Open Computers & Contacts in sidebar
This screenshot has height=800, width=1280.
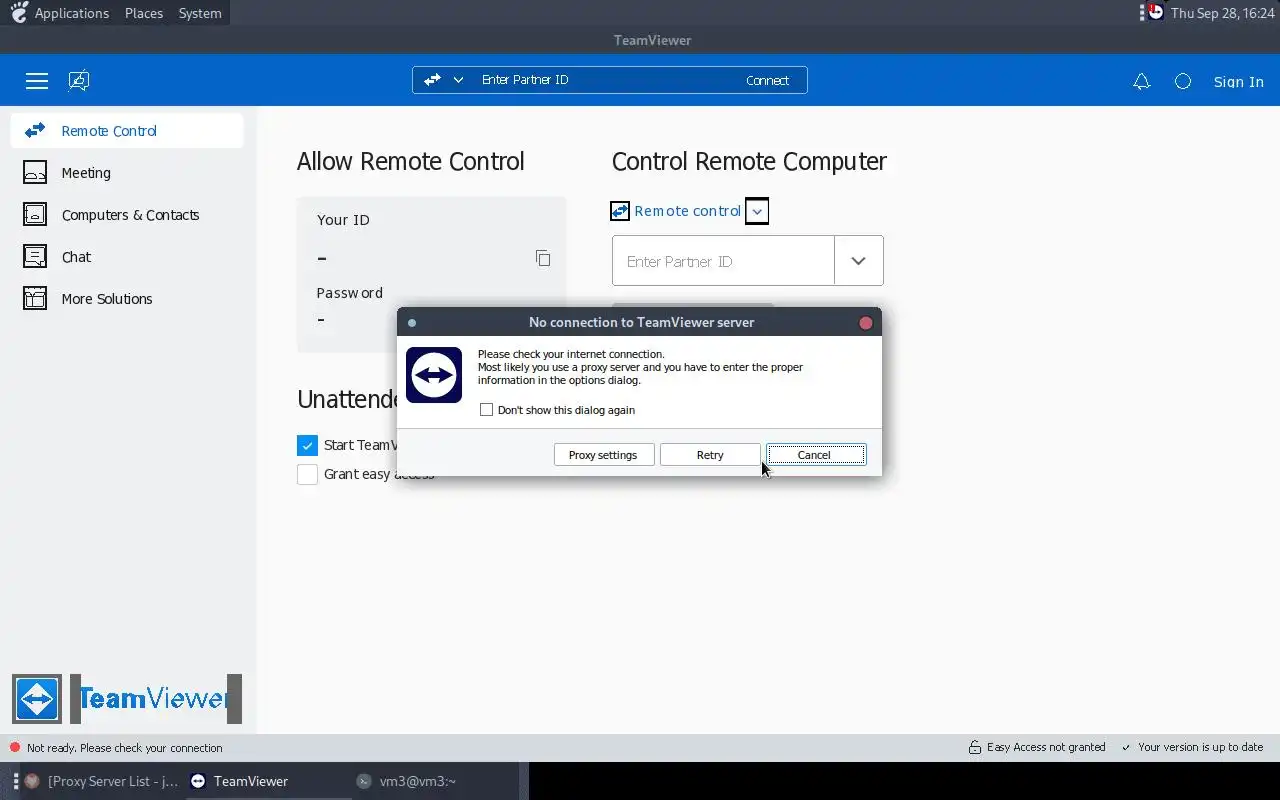(x=127, y=215)
